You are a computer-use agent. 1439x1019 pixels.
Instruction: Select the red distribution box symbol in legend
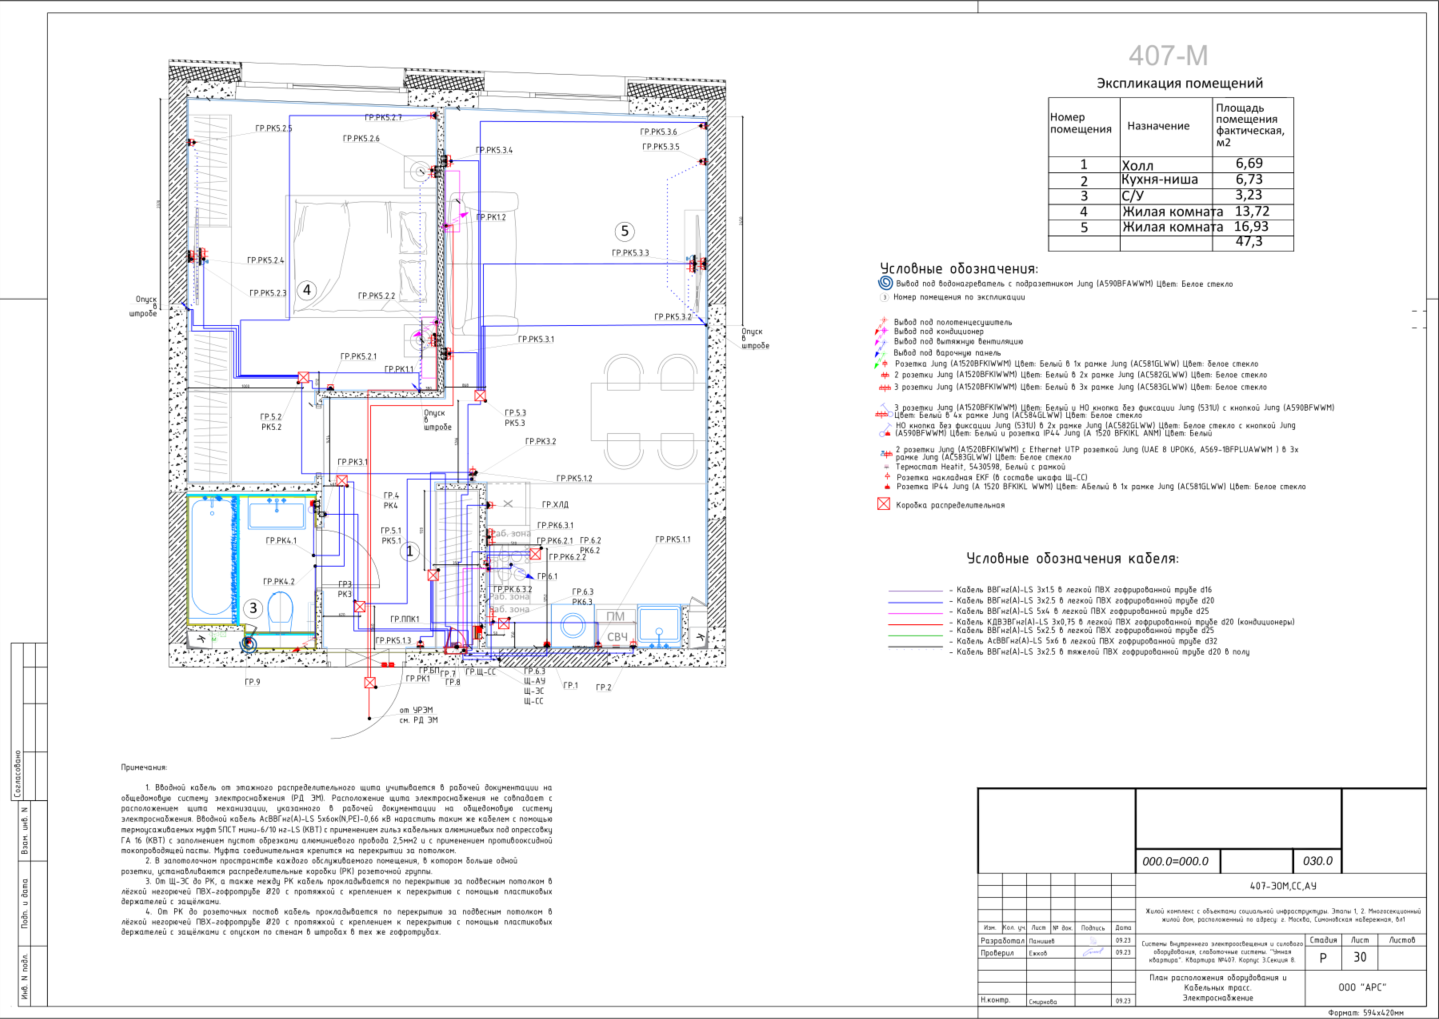tap(884, 504)
